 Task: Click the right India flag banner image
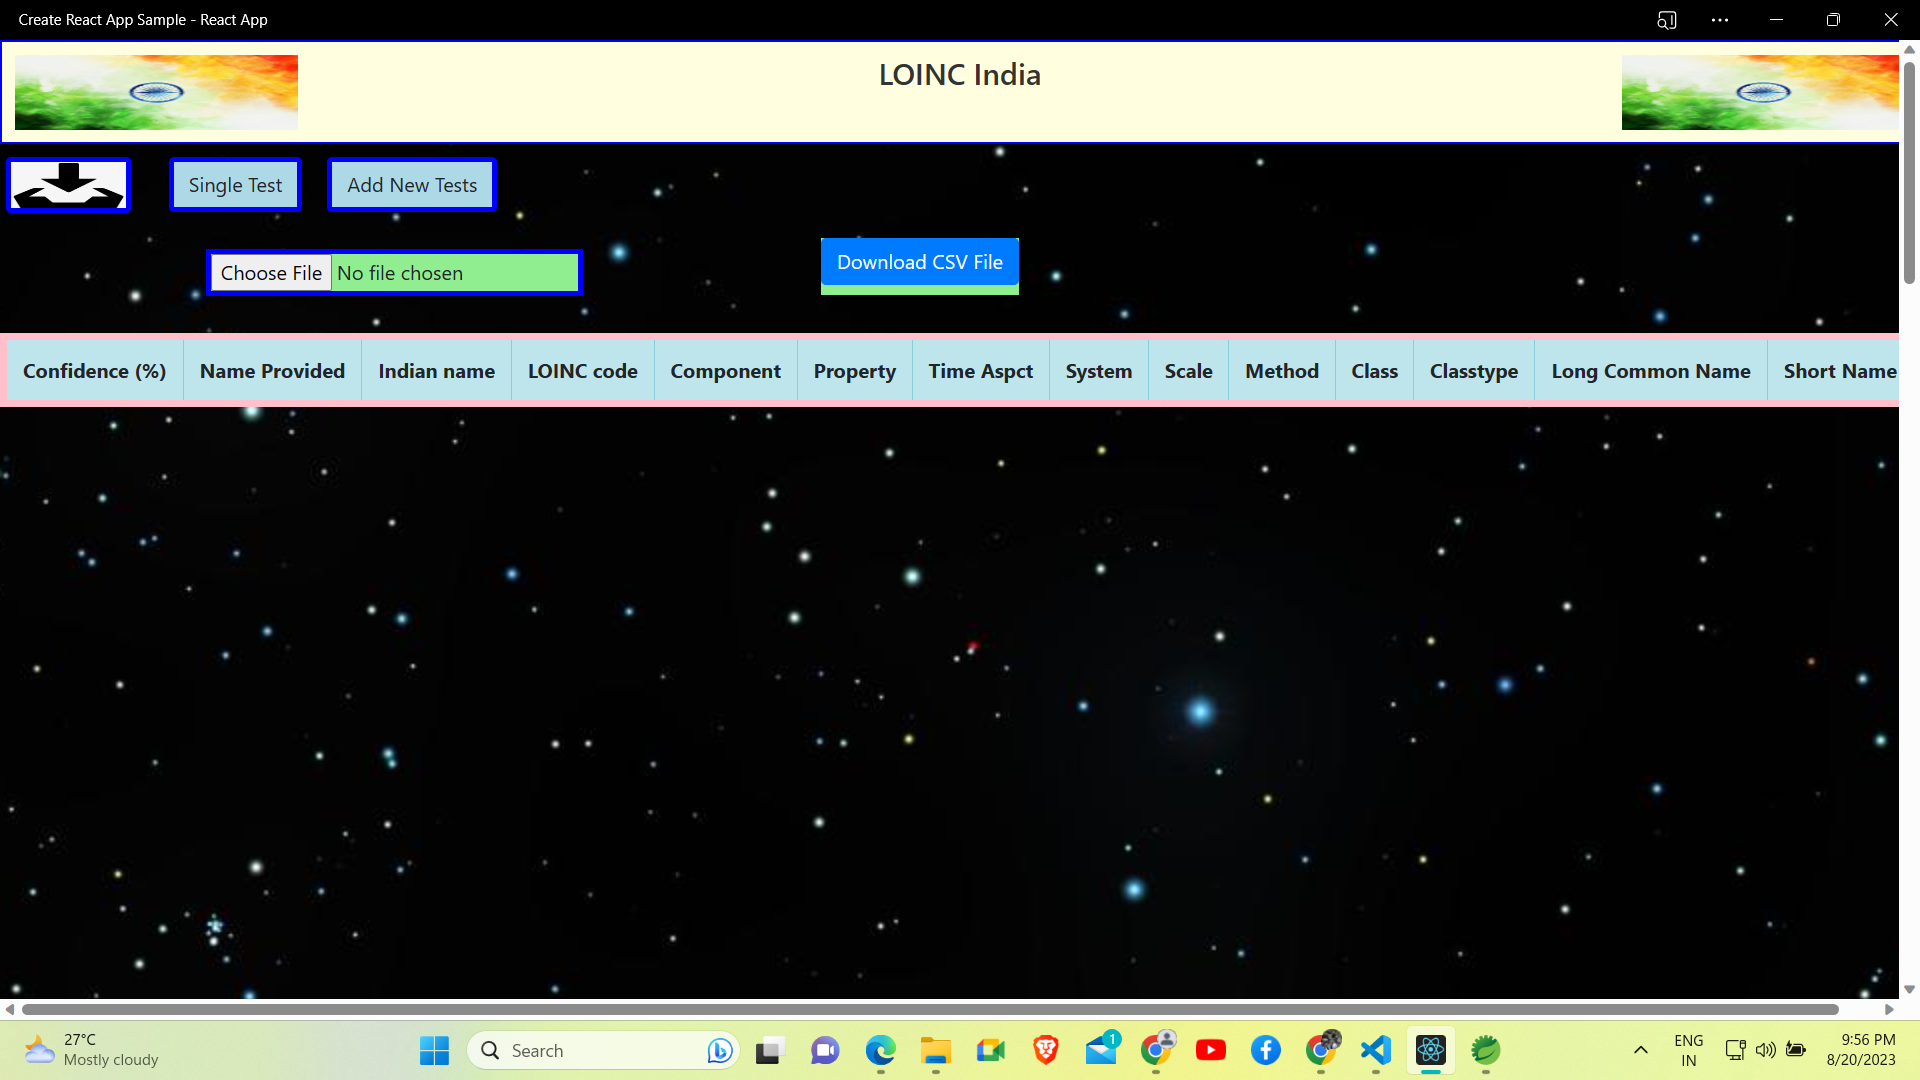[1759, 92]
